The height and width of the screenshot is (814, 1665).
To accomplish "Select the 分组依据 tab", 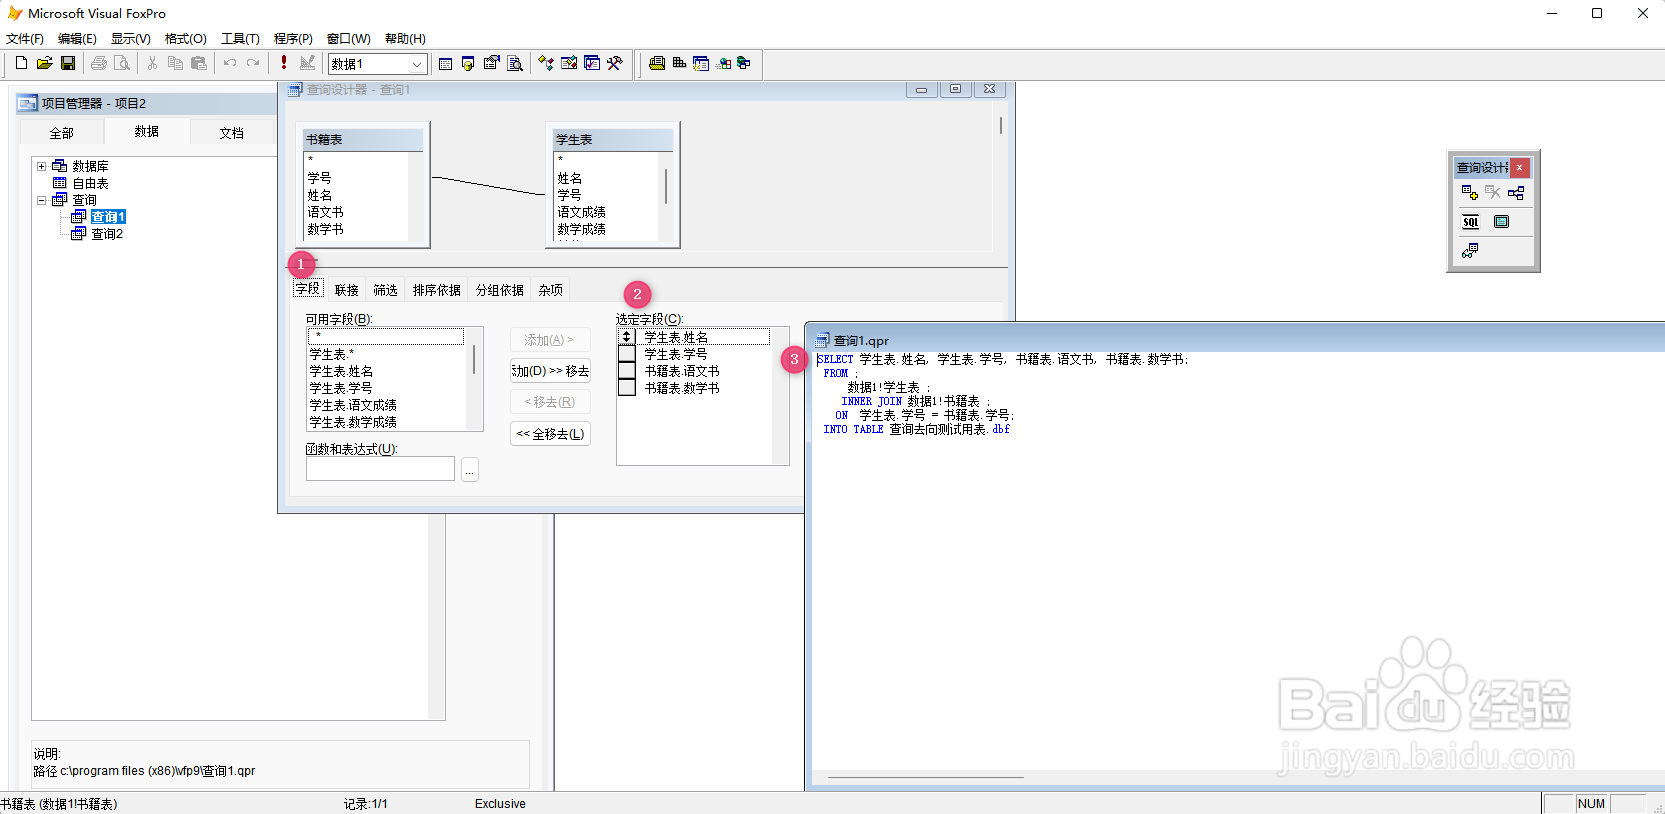I will [499, 290].
